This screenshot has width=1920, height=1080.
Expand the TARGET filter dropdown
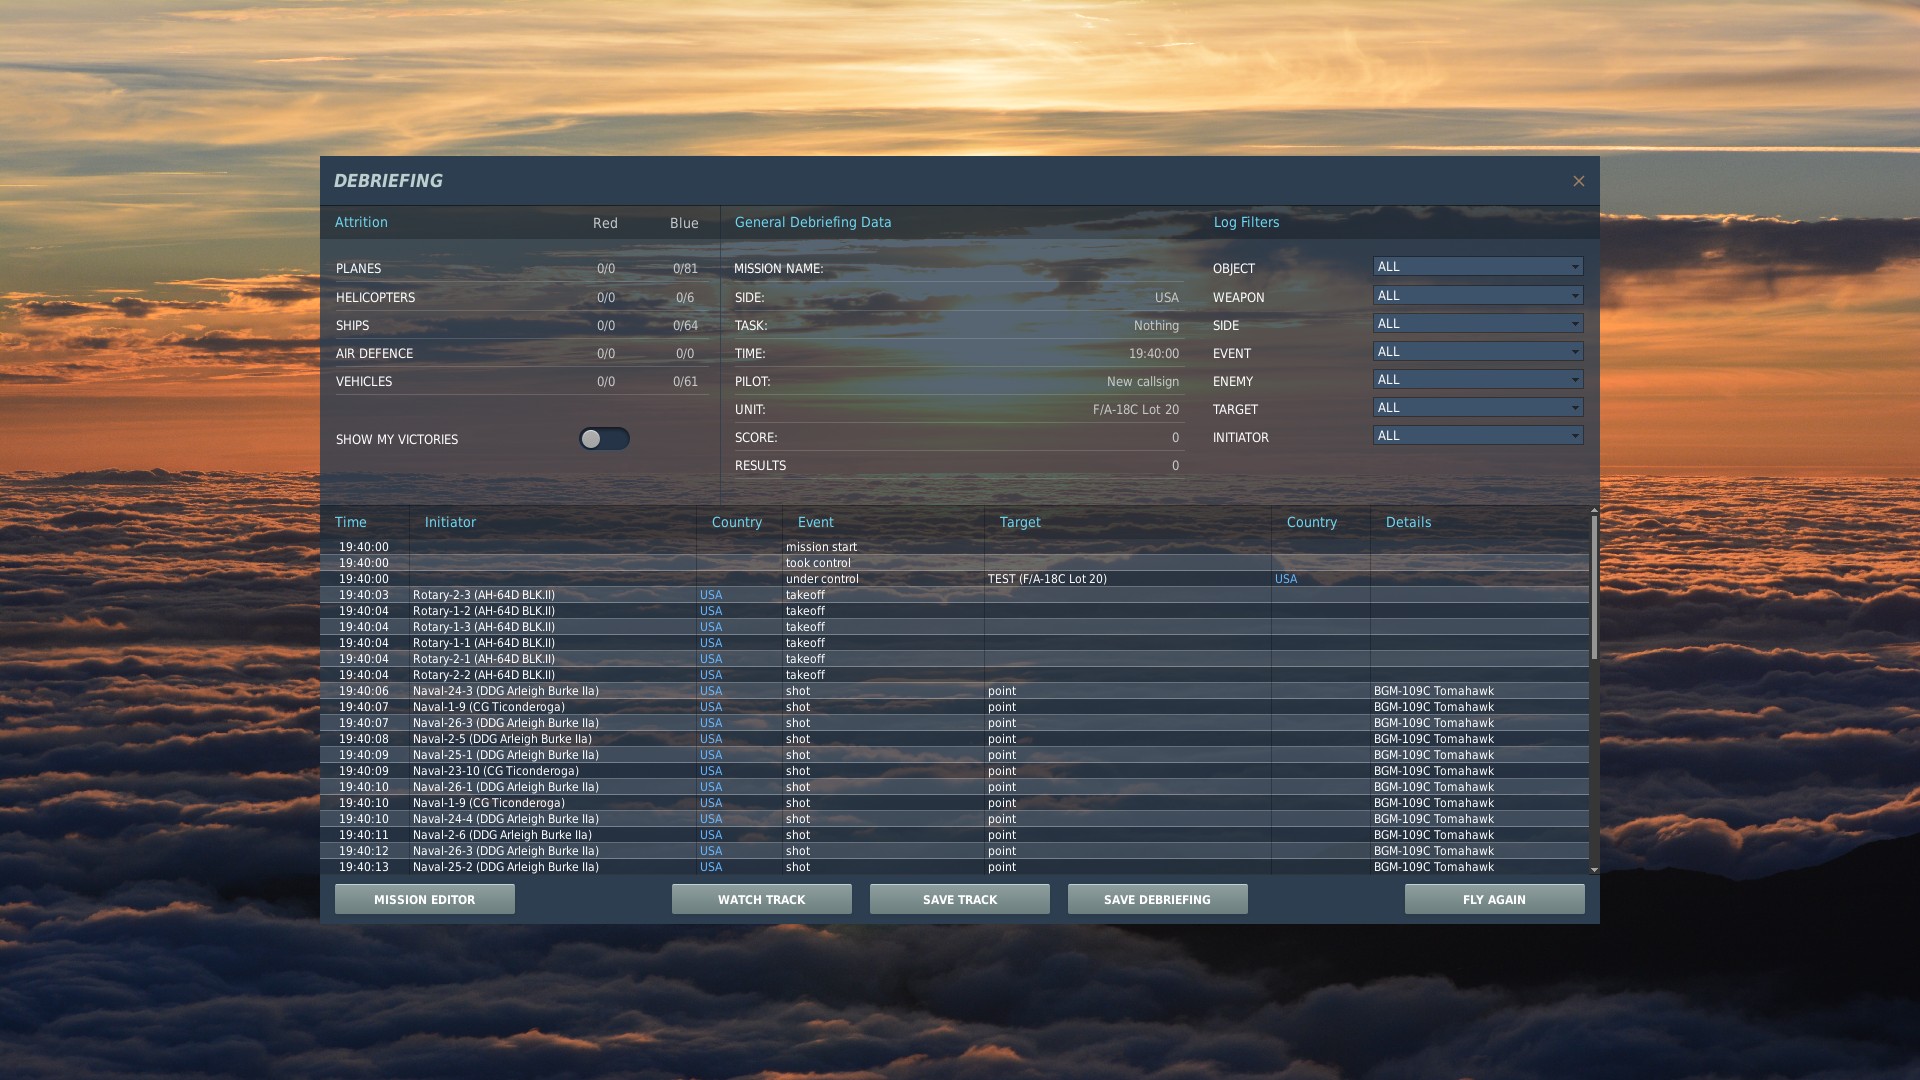1477,408
